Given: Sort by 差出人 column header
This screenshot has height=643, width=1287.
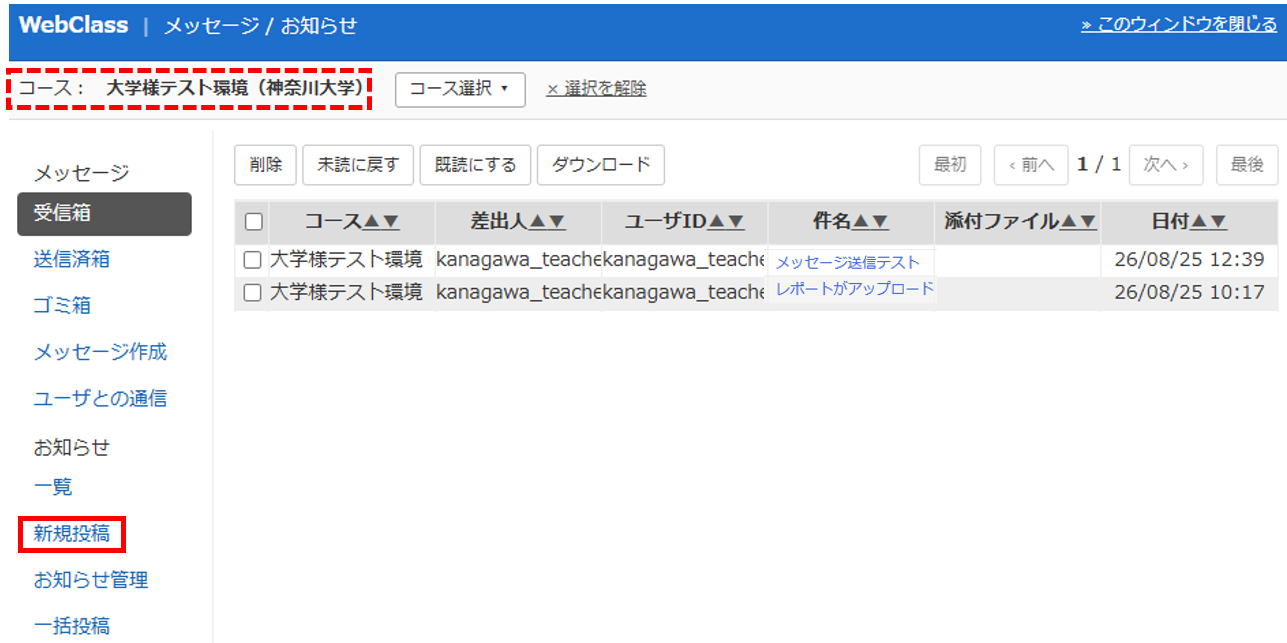Looking at the screenshot, I should coord(518,222).
